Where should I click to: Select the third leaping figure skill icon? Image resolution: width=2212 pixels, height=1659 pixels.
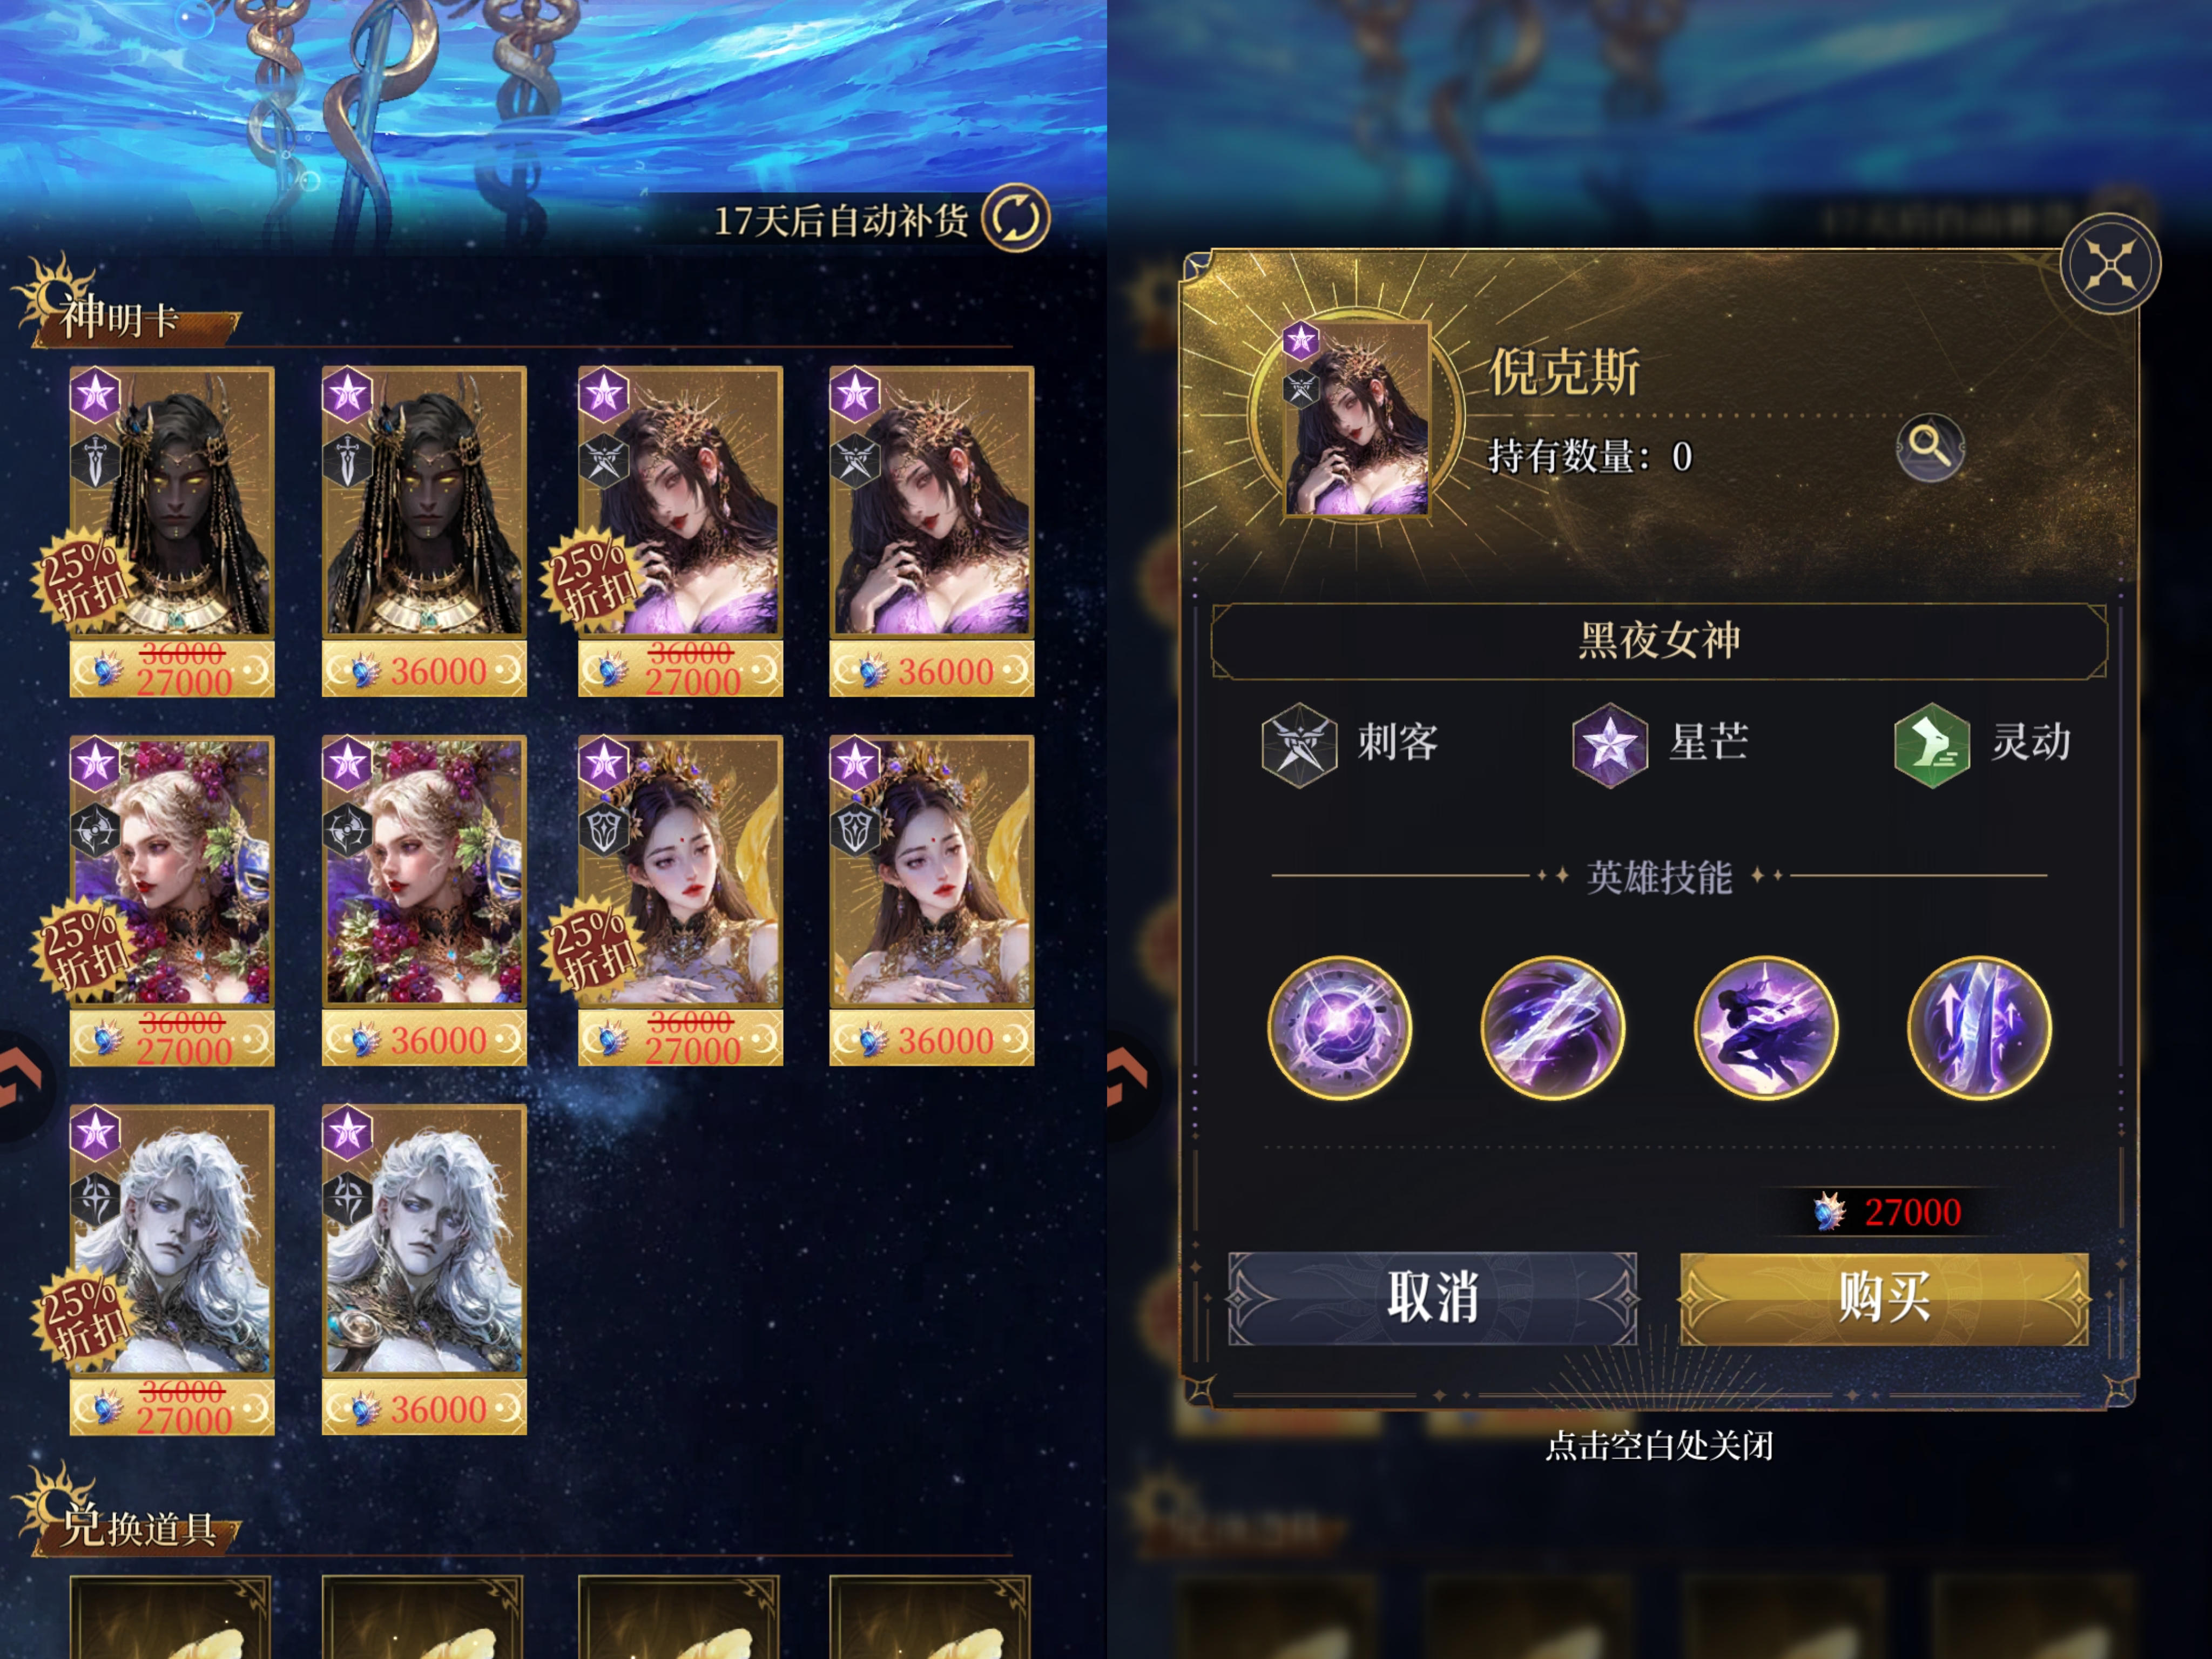click(1765, 1028)
